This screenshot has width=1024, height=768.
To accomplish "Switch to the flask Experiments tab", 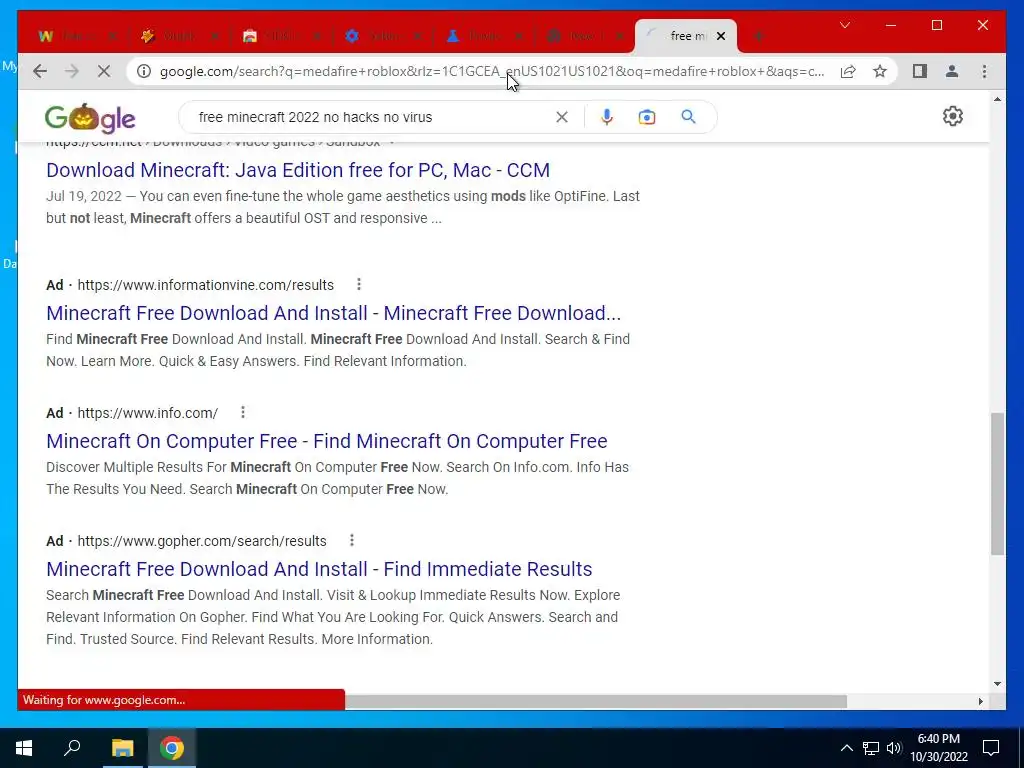I will (x=484, y=36).
